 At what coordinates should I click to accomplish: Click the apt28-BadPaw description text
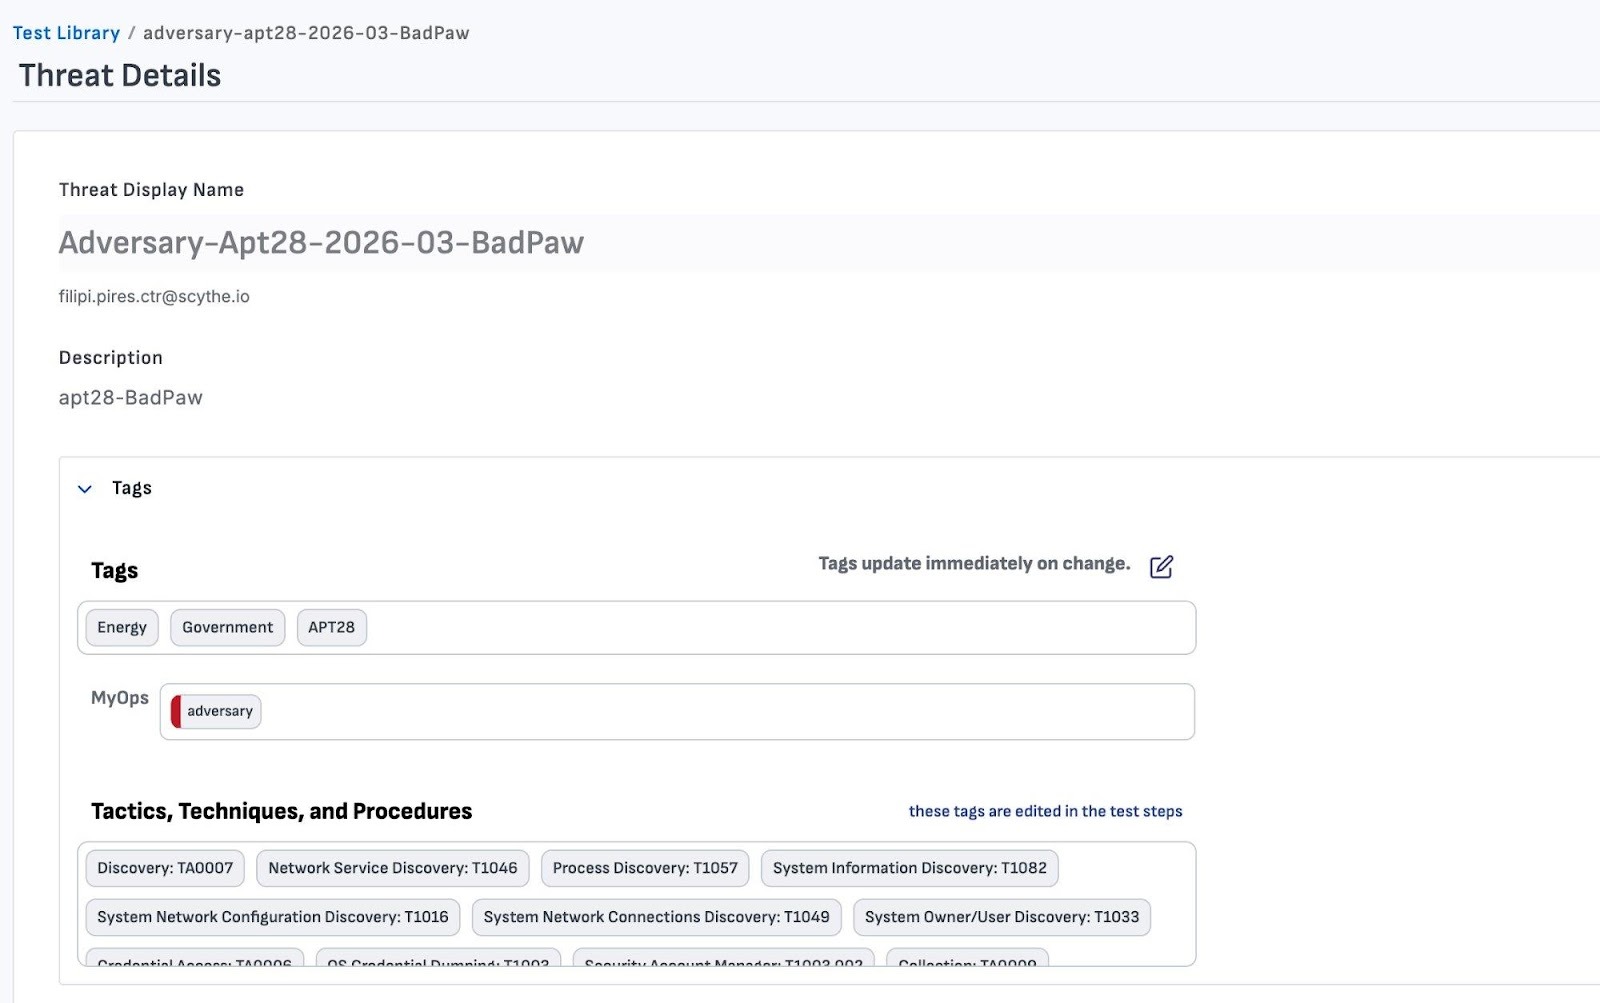131,398
